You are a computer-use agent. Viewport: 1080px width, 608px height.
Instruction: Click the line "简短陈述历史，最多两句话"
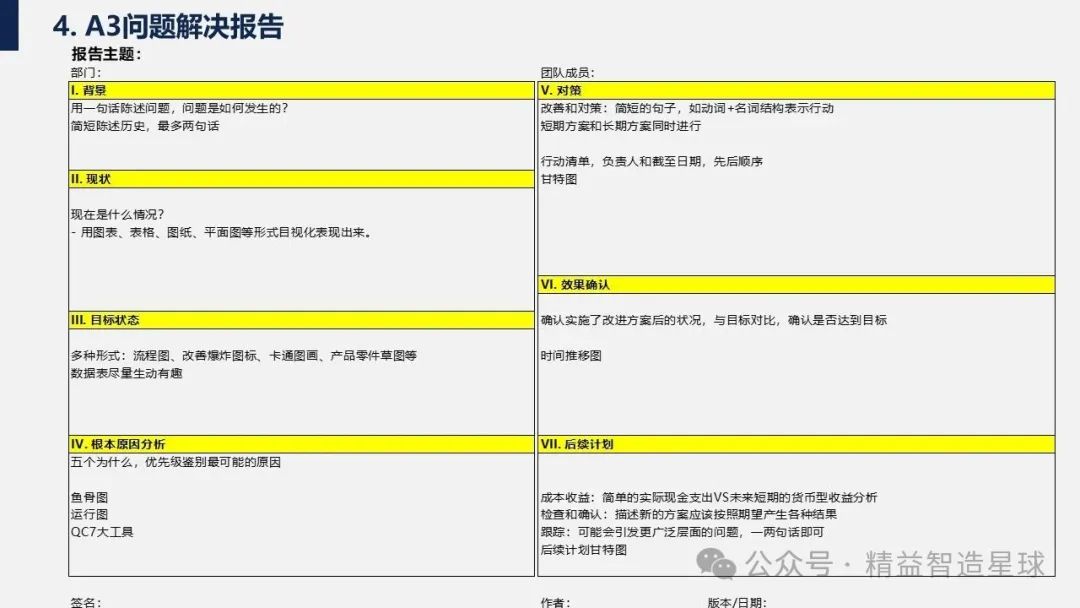pos(145,126)
